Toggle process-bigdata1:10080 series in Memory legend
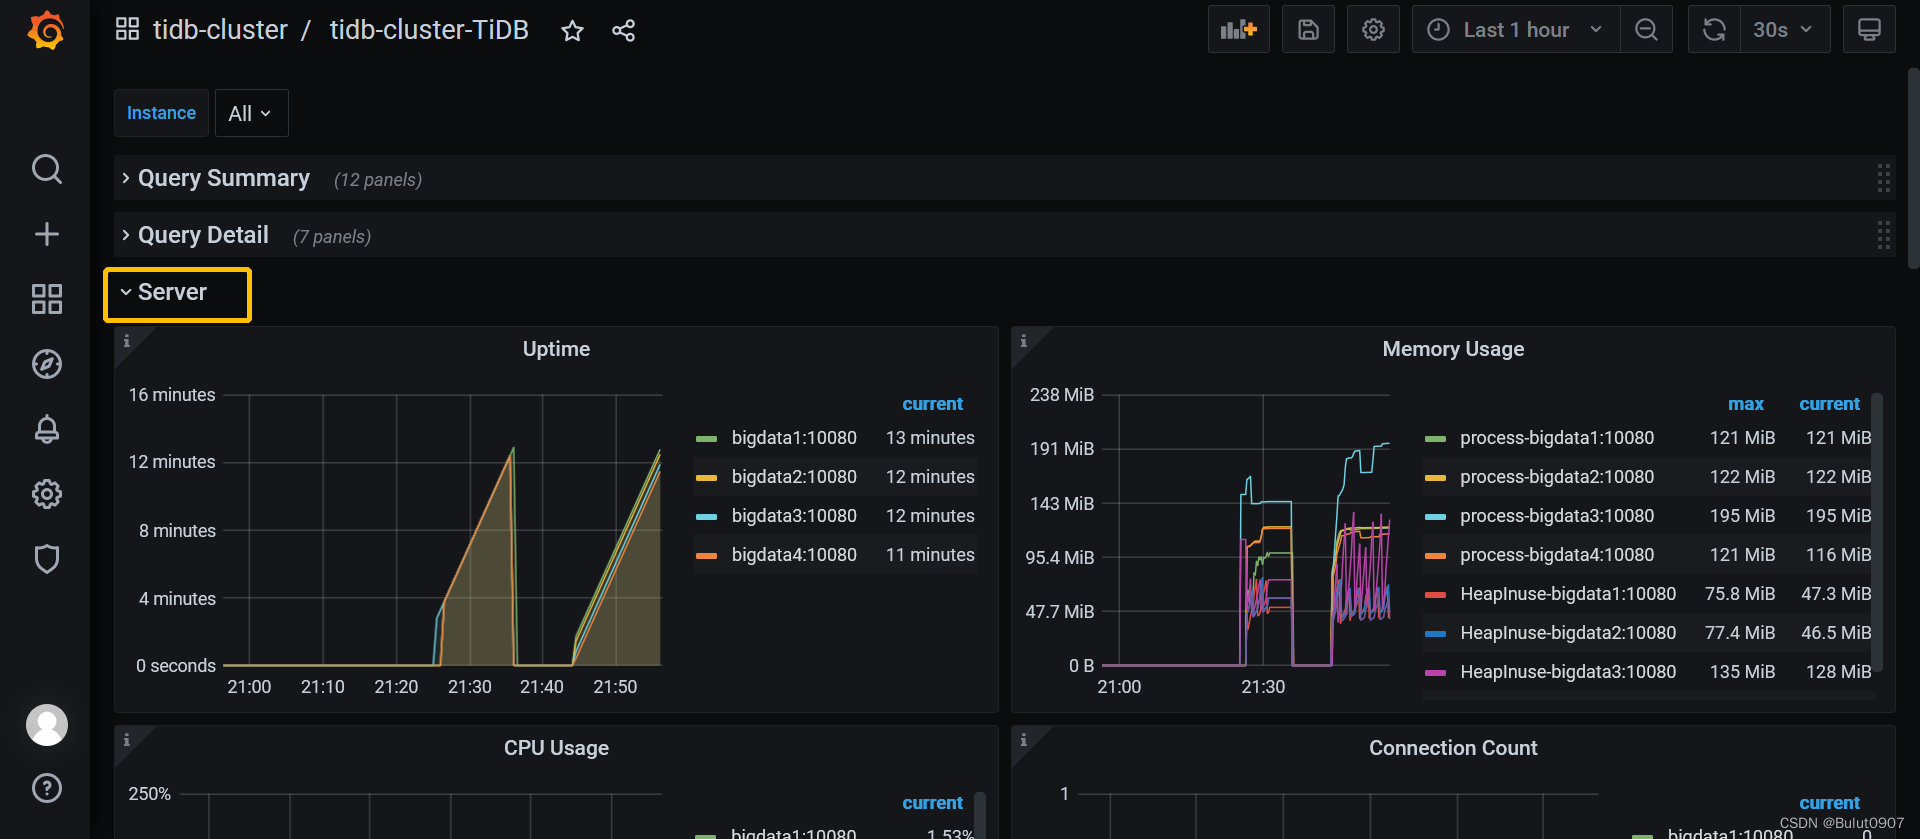Screen dimensions: 1920x839 point(1557,438)
